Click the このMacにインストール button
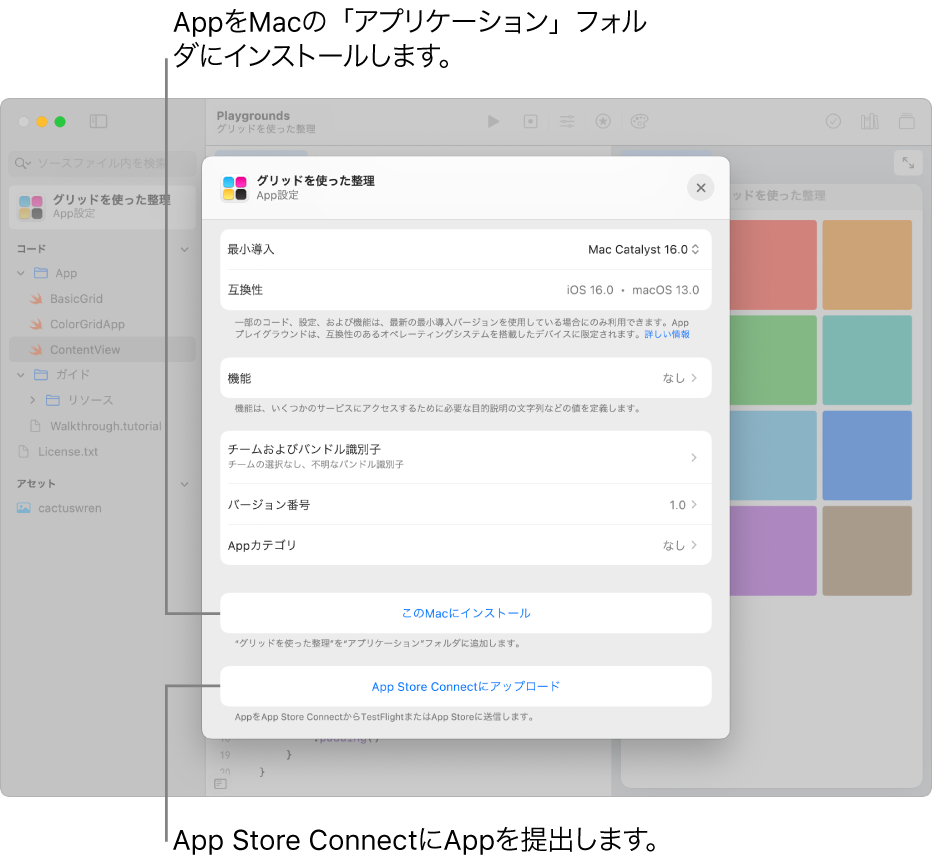 tap(466, 613)
